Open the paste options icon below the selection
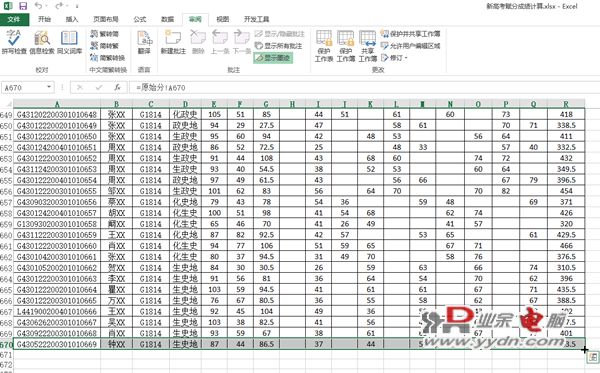Viewport: 600px width, 373px height. click(593, 358)
